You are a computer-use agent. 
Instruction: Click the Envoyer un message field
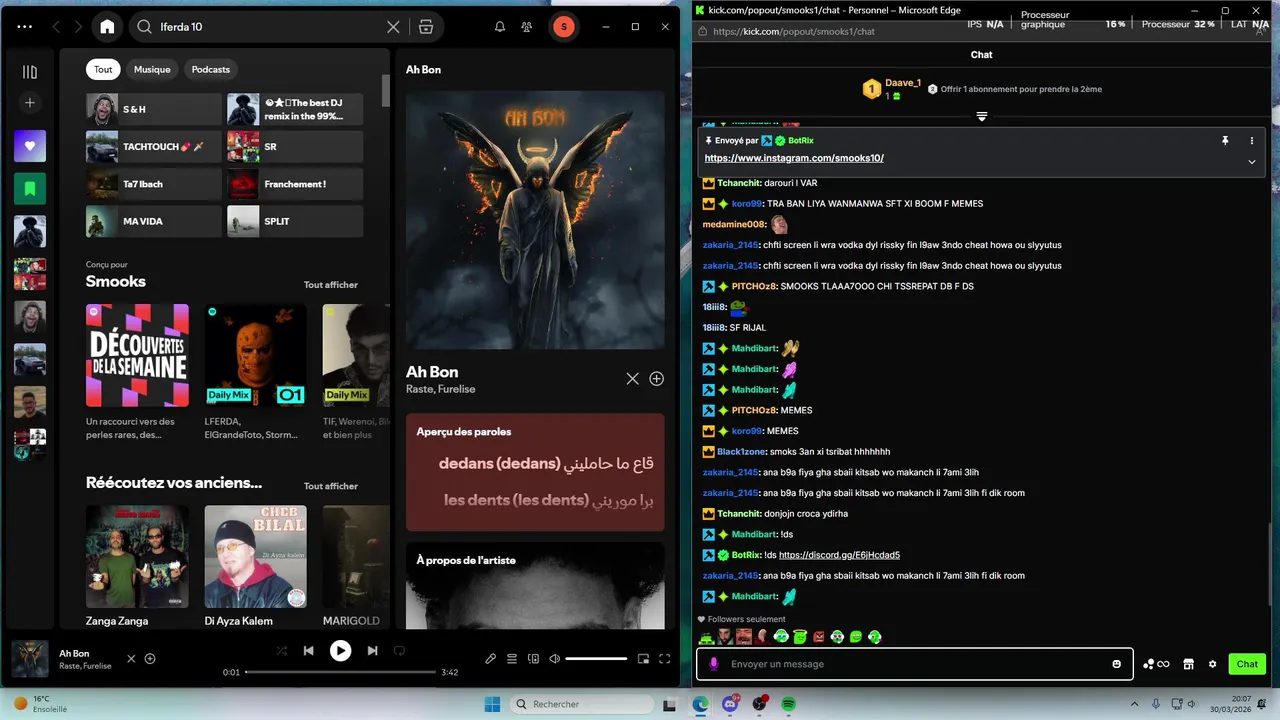(915, 664)
